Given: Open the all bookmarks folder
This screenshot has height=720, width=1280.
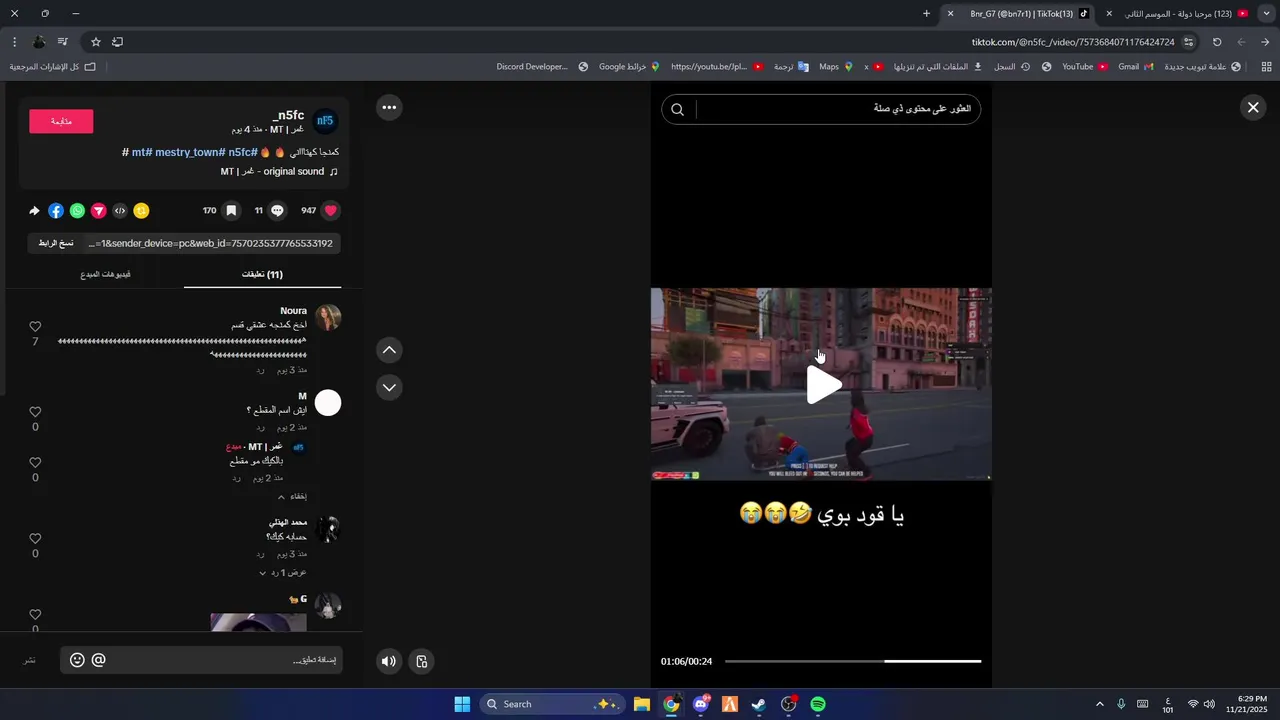Looking at the screenshot, I should click(x=52, y=67).
